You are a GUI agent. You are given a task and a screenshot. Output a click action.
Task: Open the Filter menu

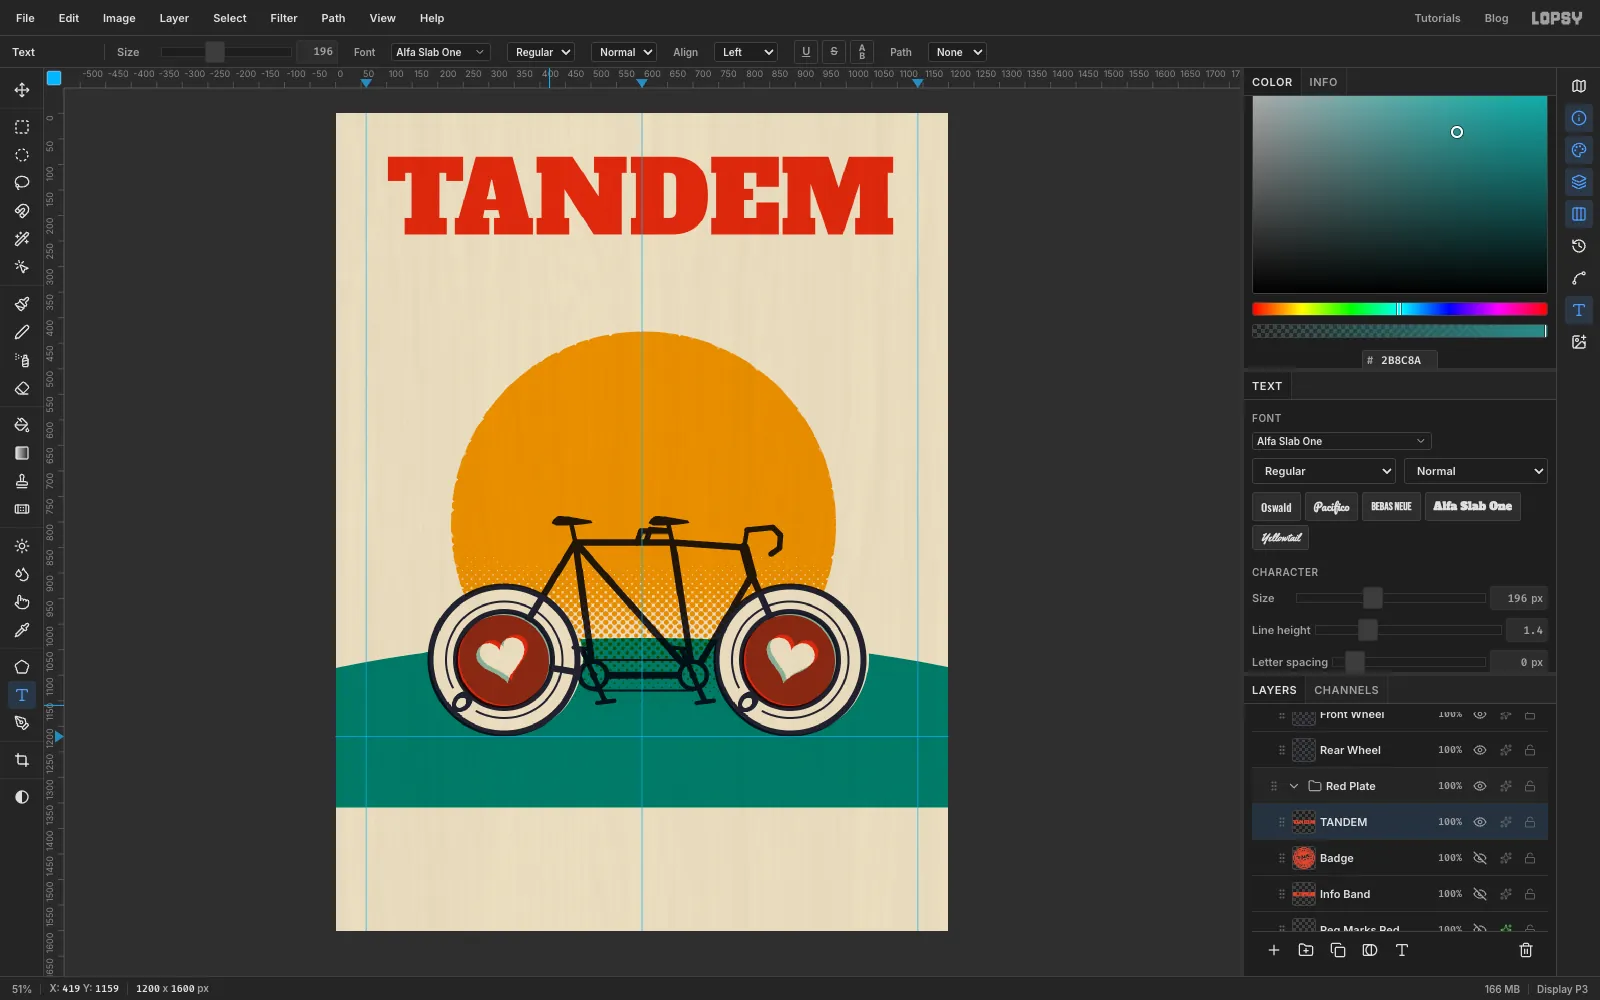[284, 18]
